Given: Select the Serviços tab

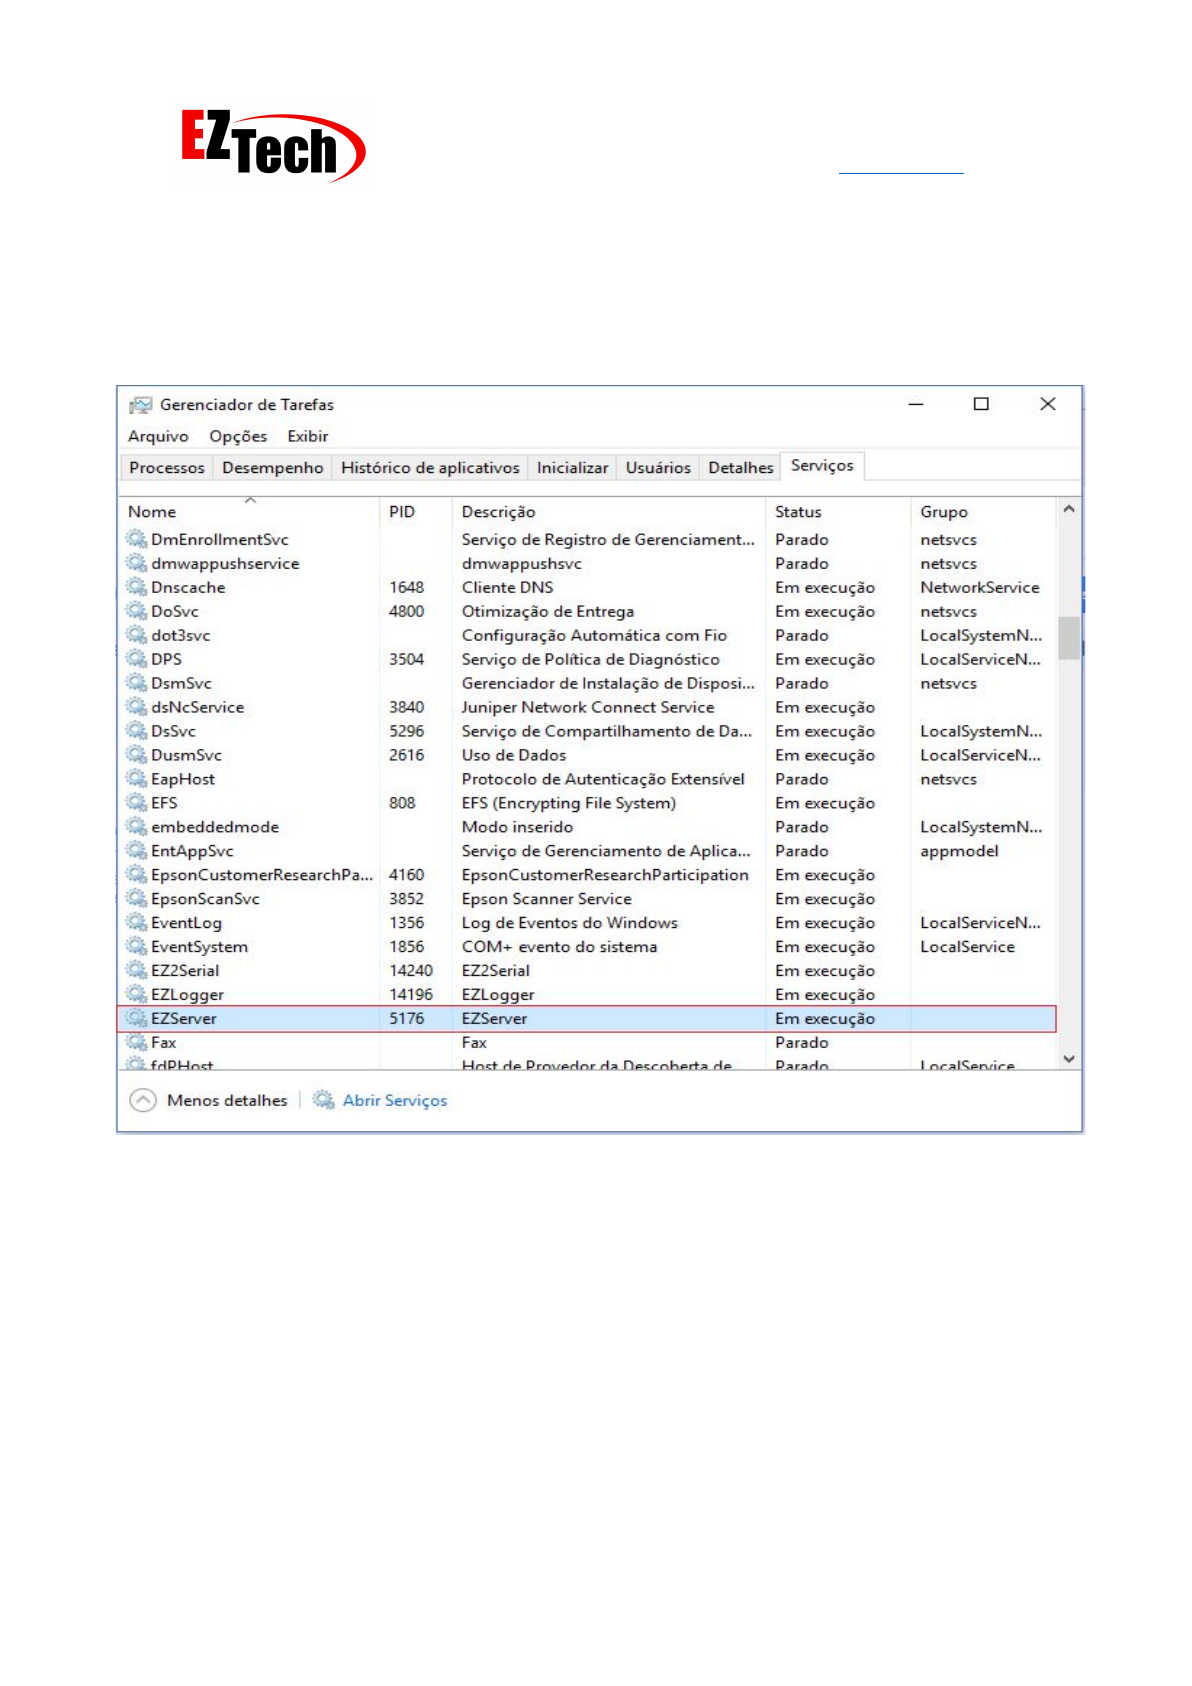Looking at the screenshot, I should [x=822, y=466].
